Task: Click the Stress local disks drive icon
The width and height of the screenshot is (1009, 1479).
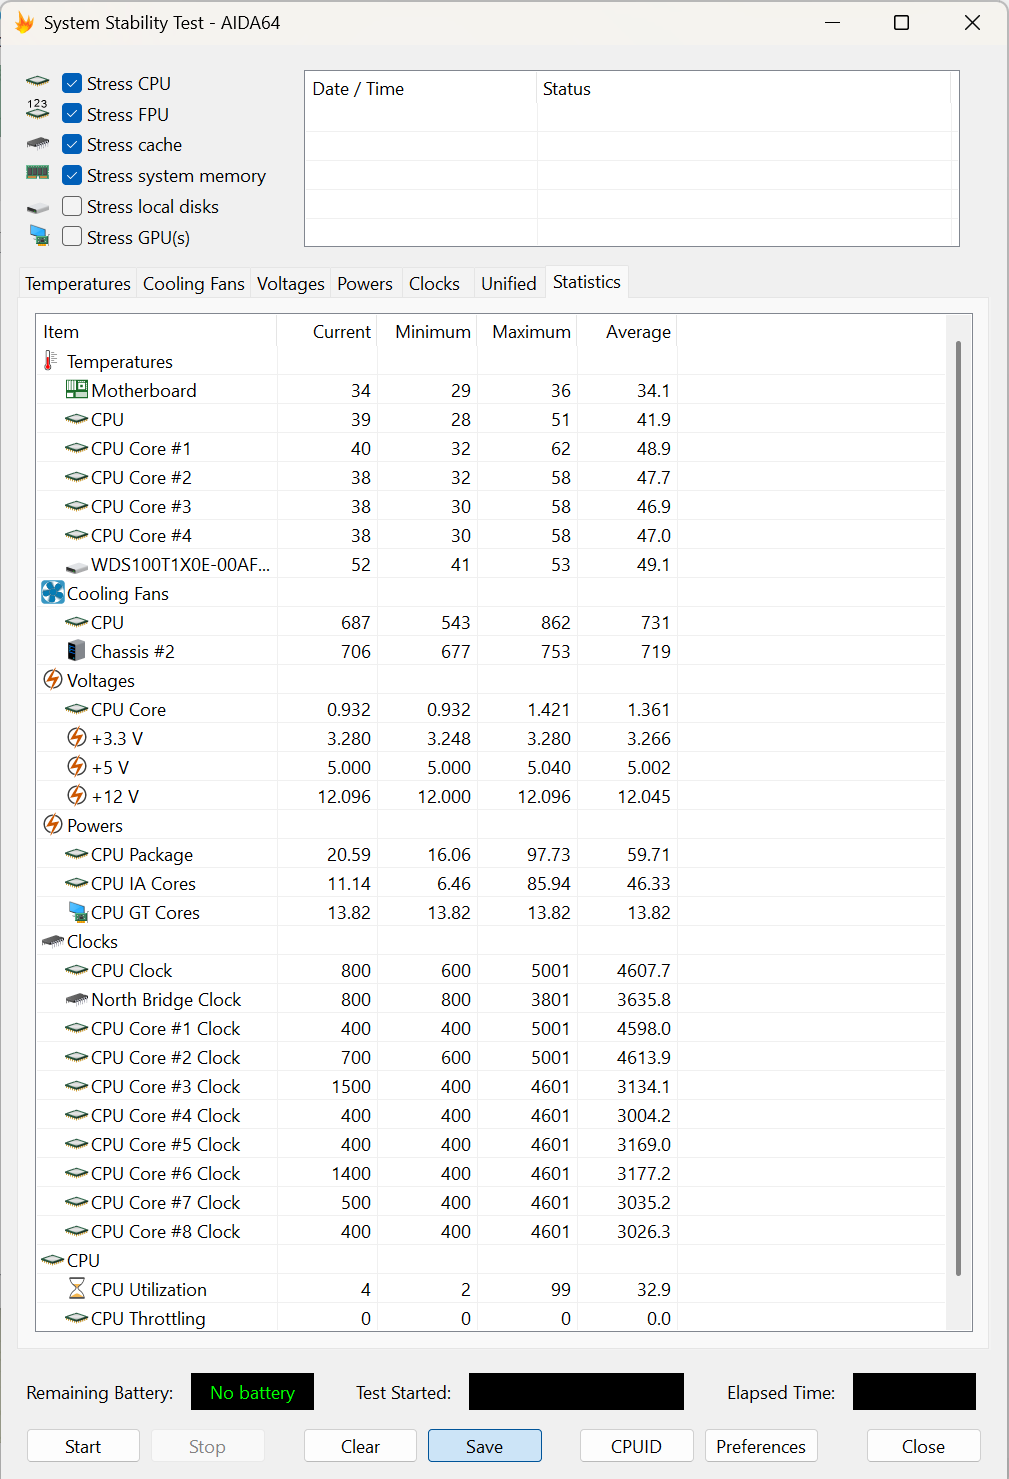Action: click(x=38, y=208)
